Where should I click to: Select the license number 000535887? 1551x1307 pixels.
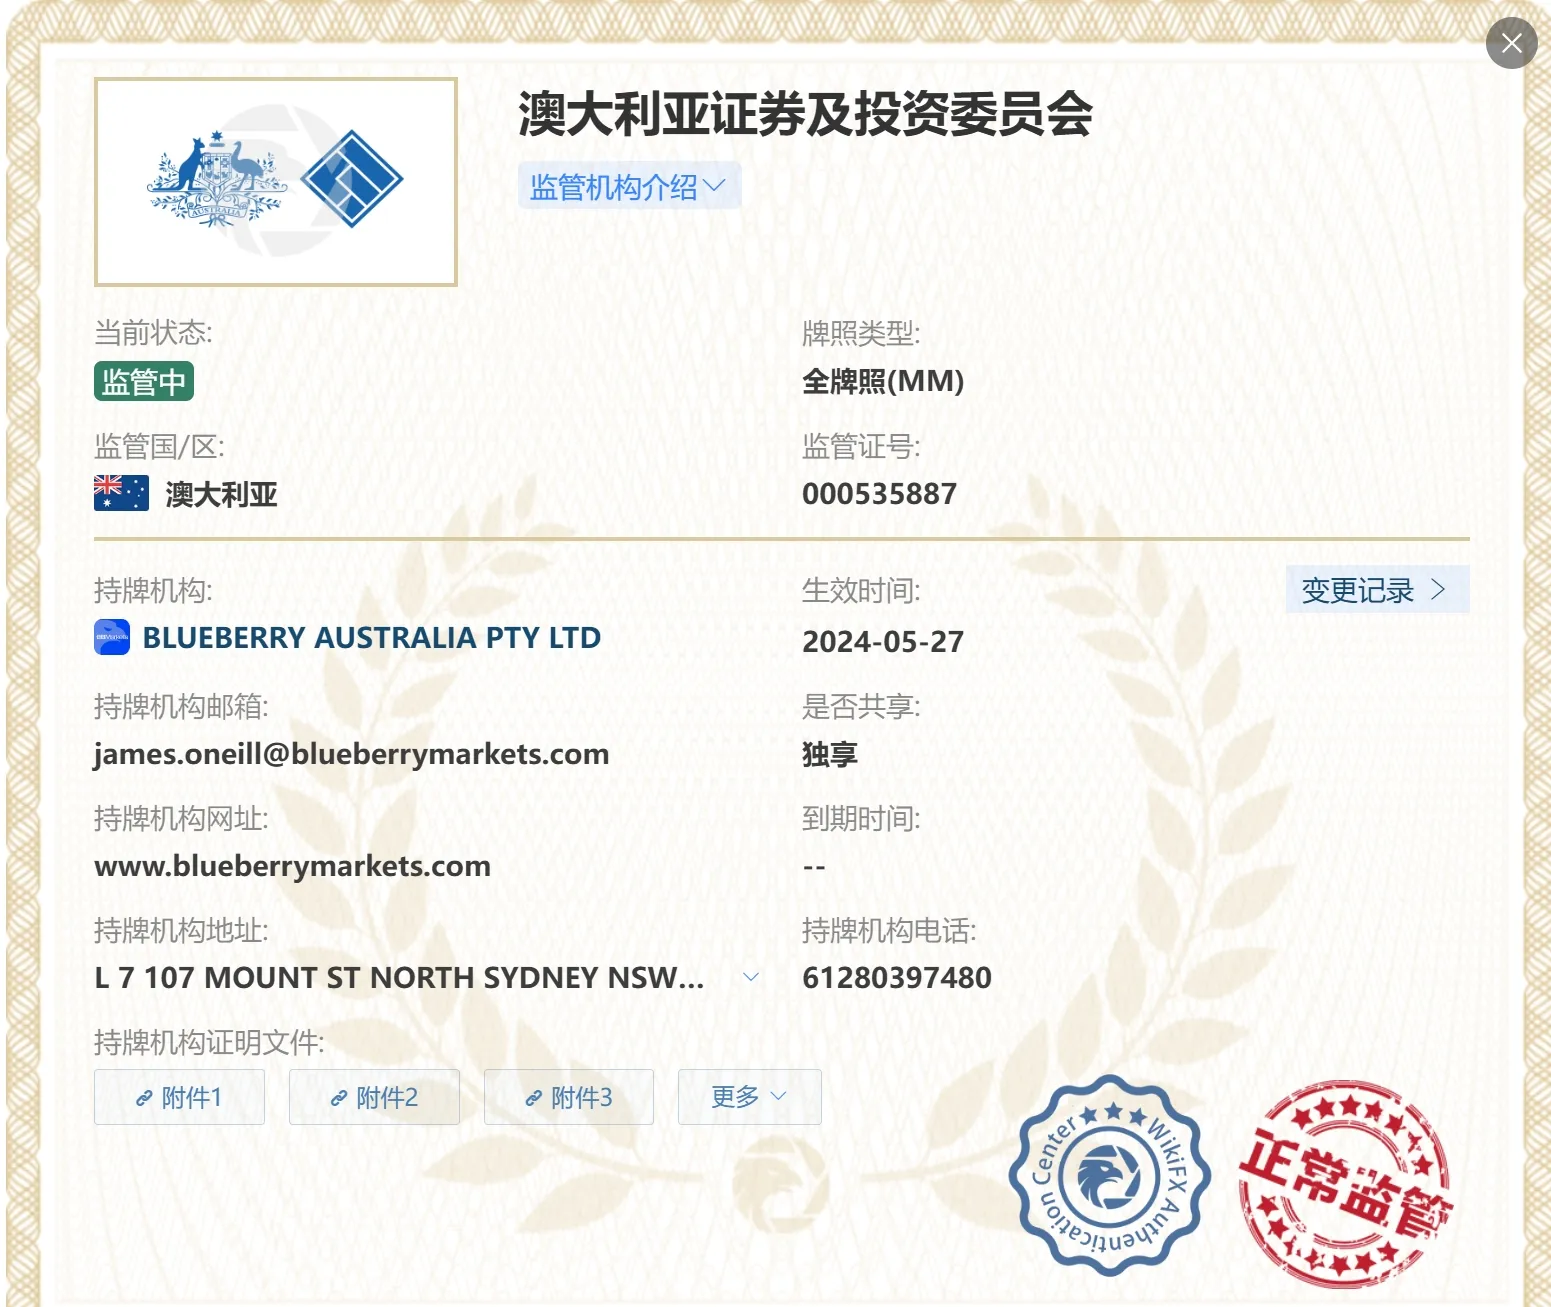[880, 494]
